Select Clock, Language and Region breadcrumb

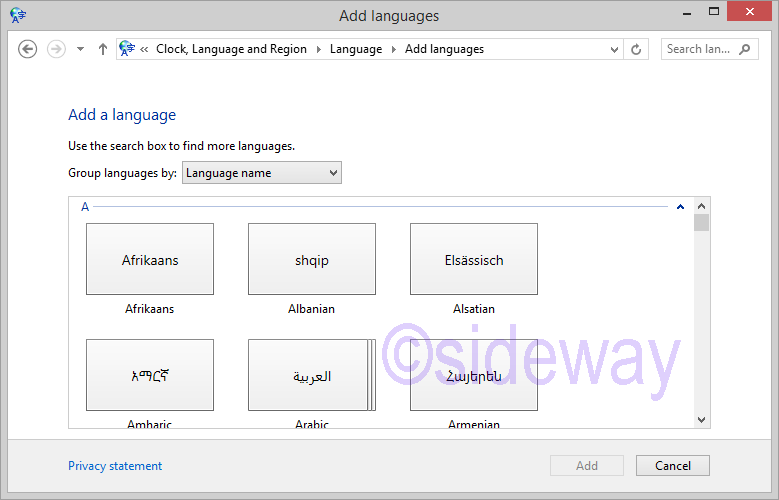click(231, 49)
